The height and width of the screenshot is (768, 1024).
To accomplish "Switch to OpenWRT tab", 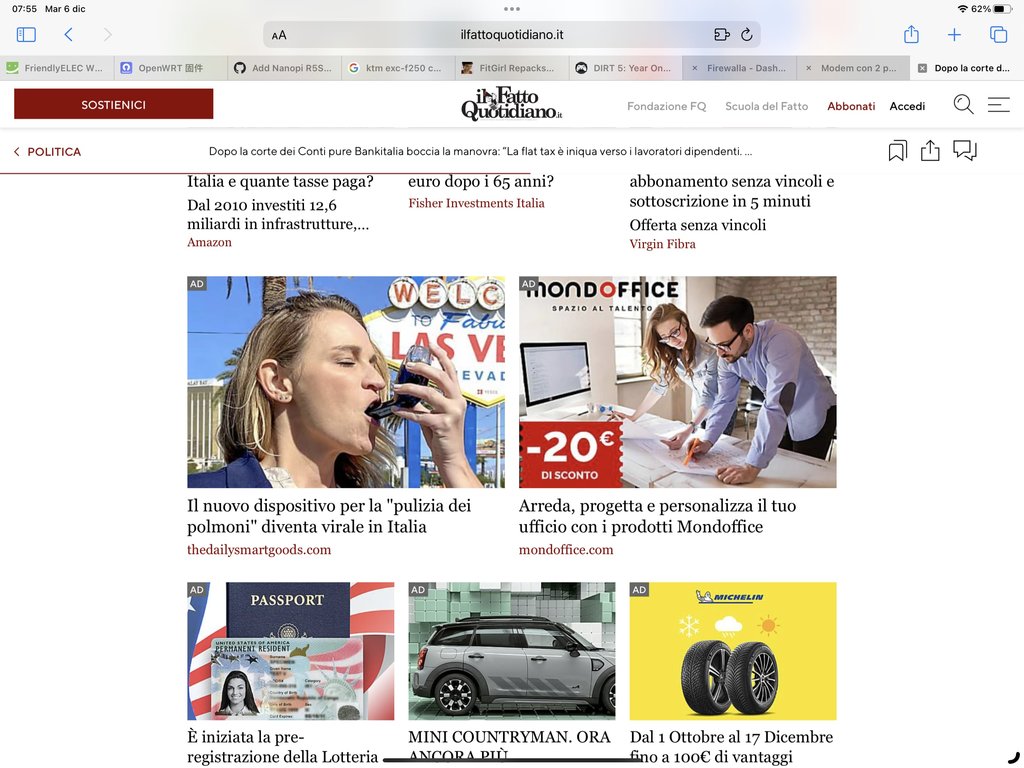I will 170,68.
